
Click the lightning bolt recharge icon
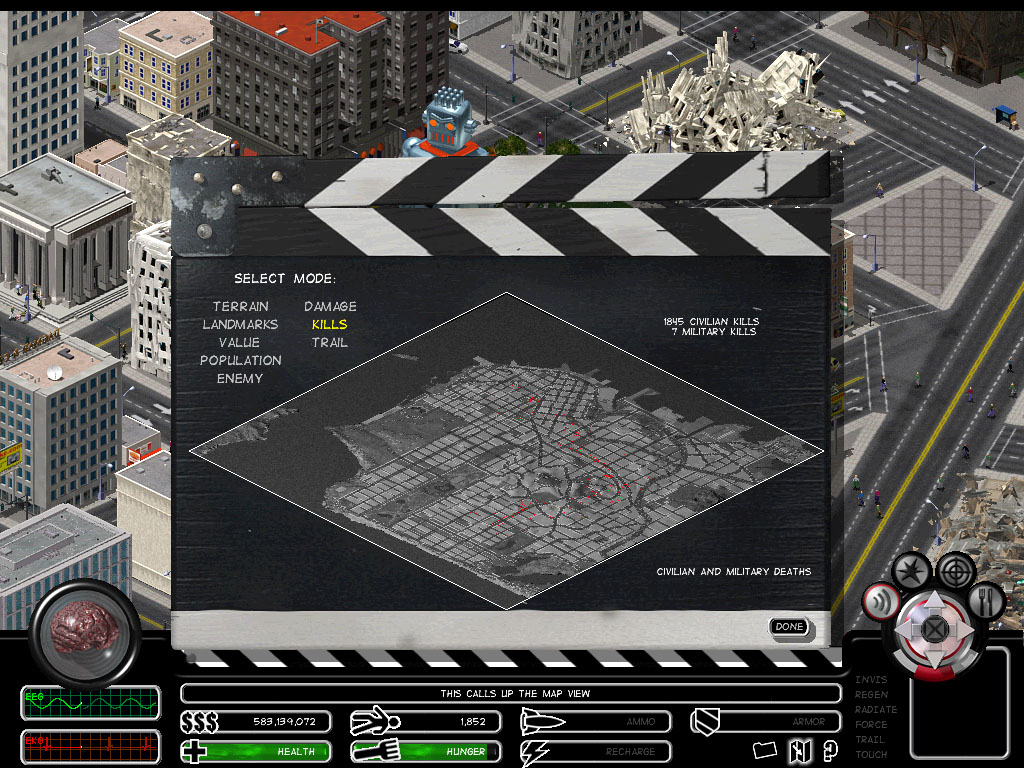[x=534, y=752]
